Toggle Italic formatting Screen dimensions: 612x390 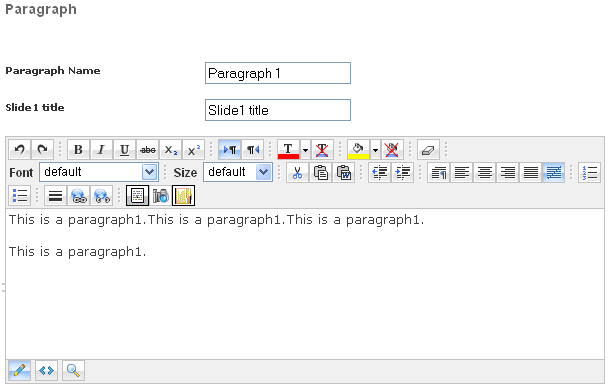click(101, 150)
